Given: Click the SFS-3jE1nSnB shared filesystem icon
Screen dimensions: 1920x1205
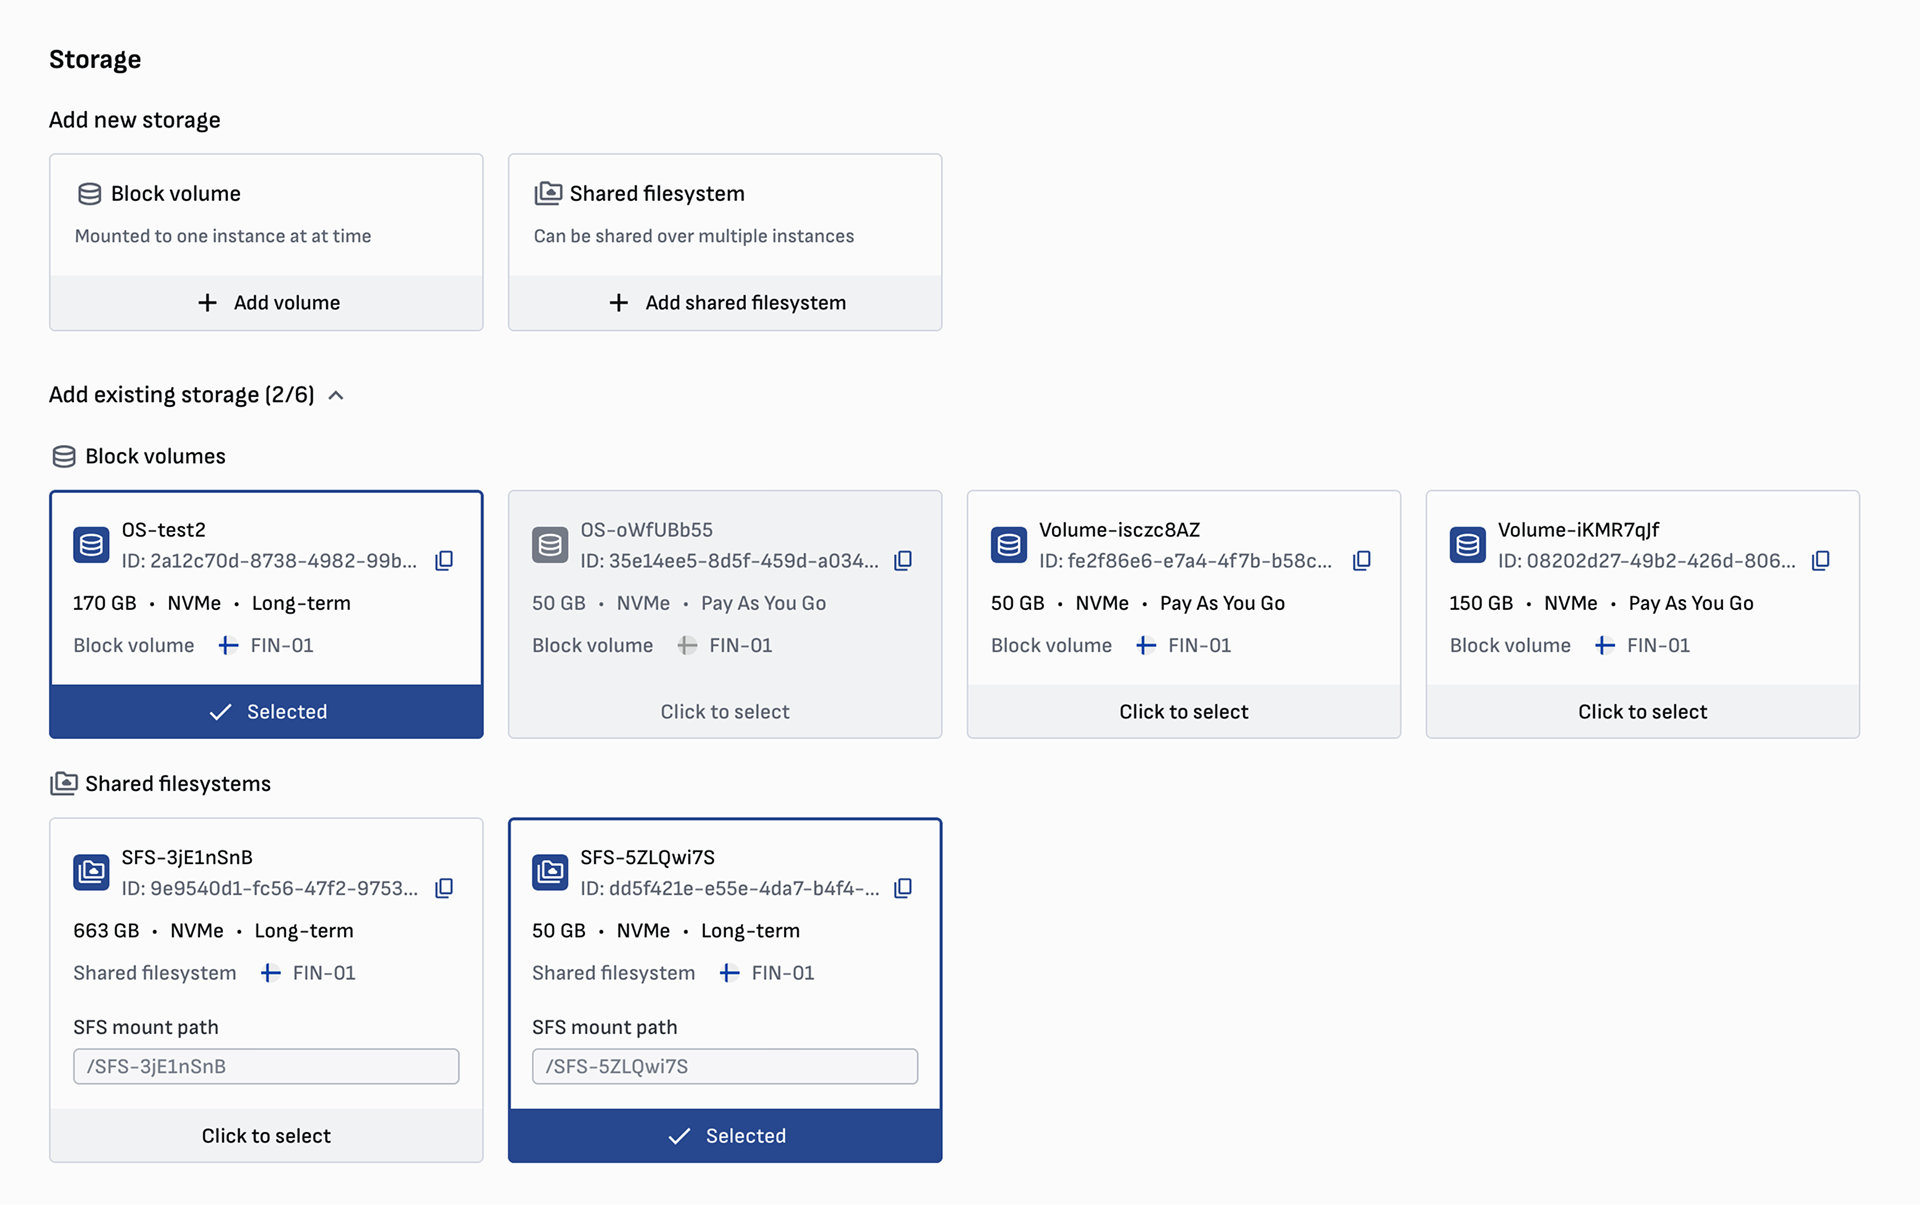Looking at the screenshot, I should coord(91,872).
